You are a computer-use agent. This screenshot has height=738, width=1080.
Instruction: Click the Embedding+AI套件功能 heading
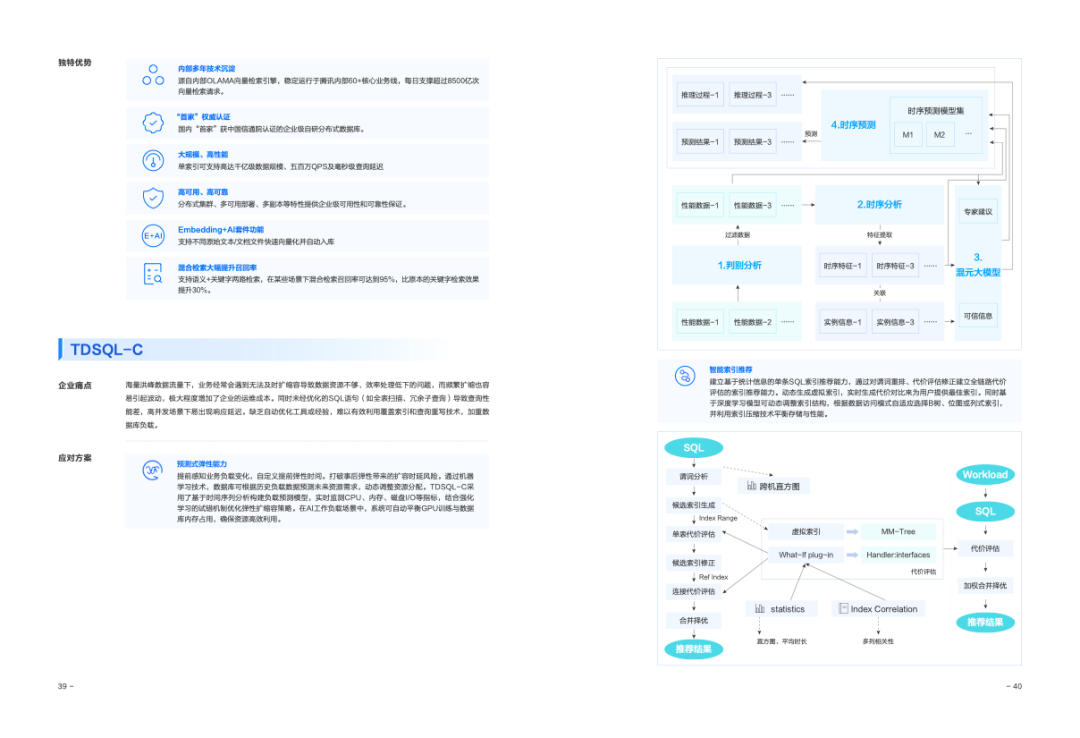point(221,229)
